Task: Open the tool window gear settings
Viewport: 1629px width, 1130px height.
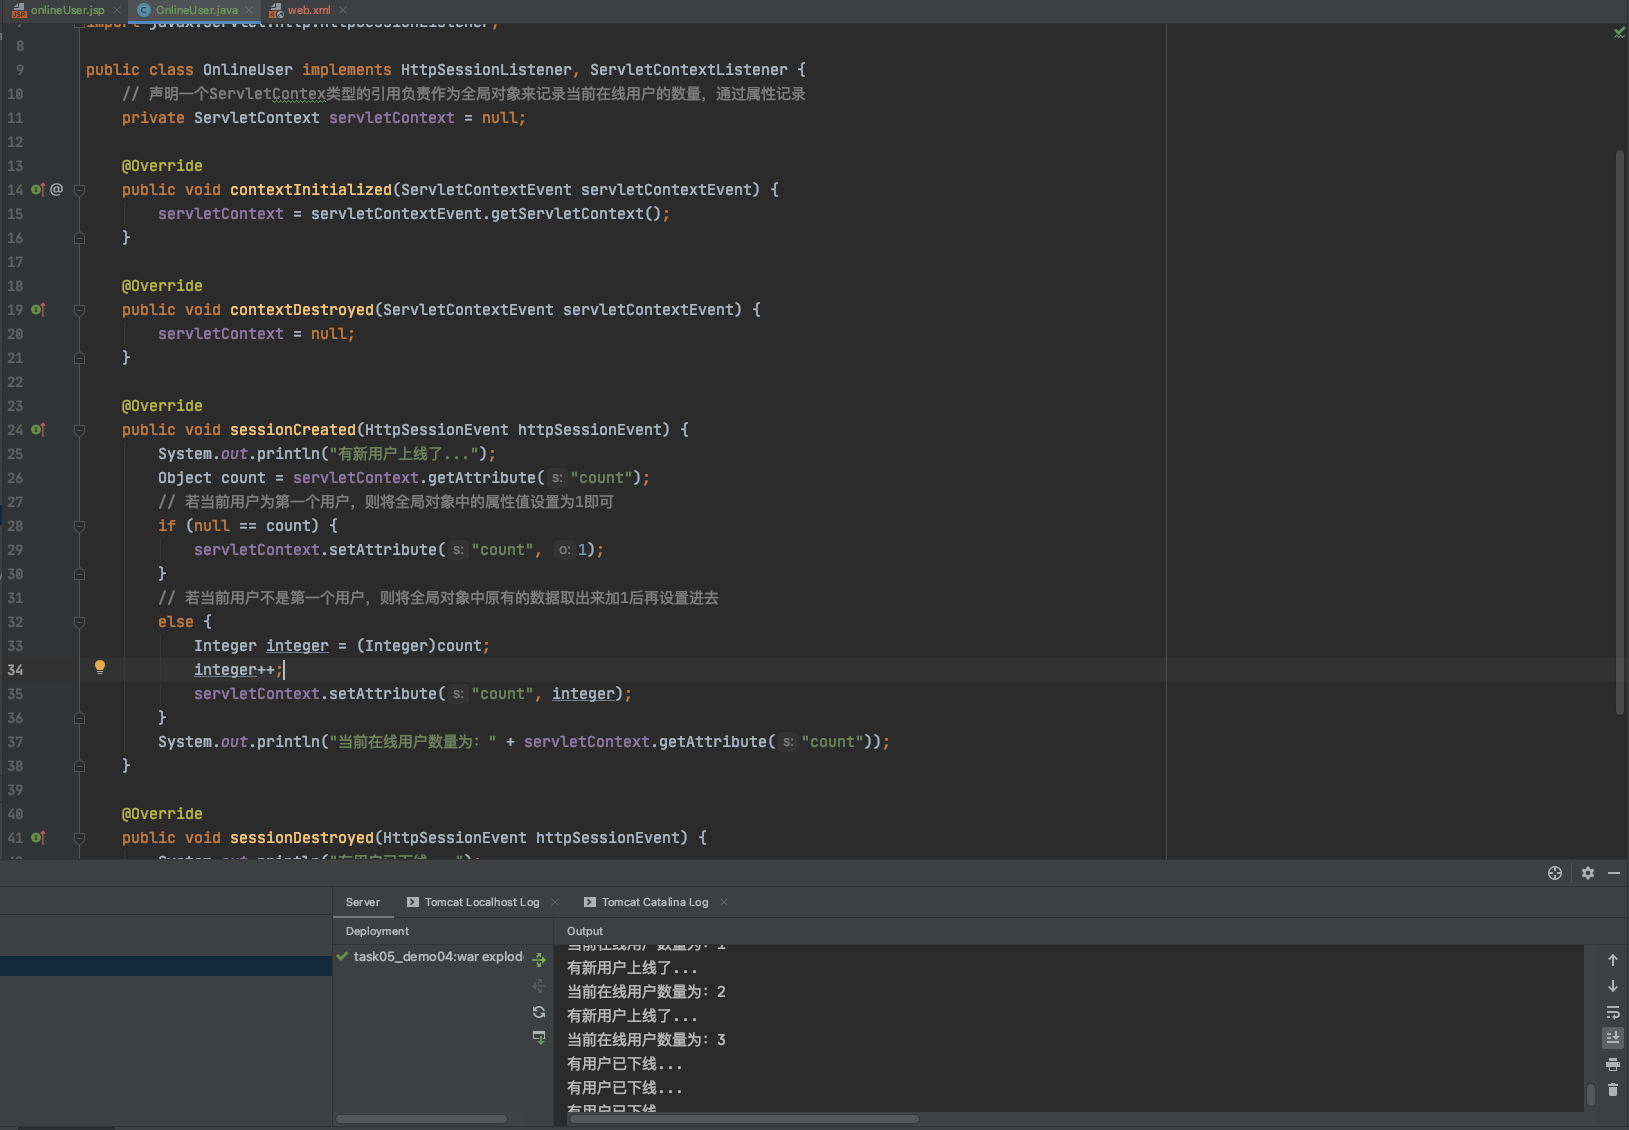Action: (x=1588, y=873)
